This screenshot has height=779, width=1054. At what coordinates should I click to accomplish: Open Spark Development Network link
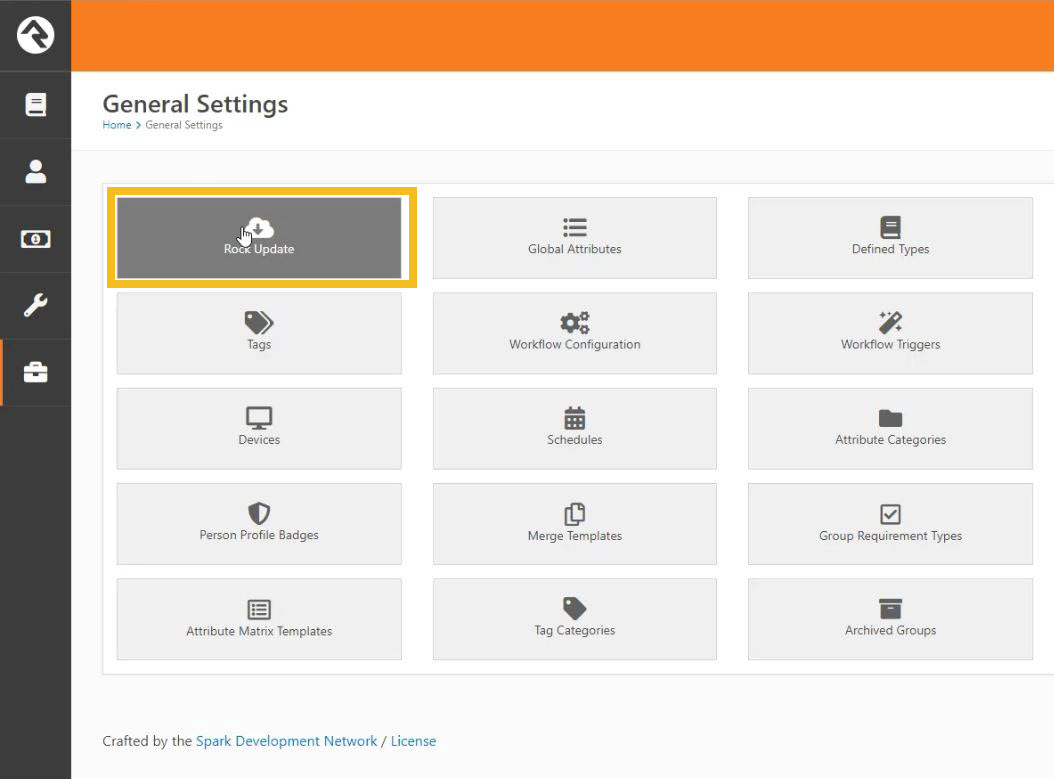pos(286,741)
